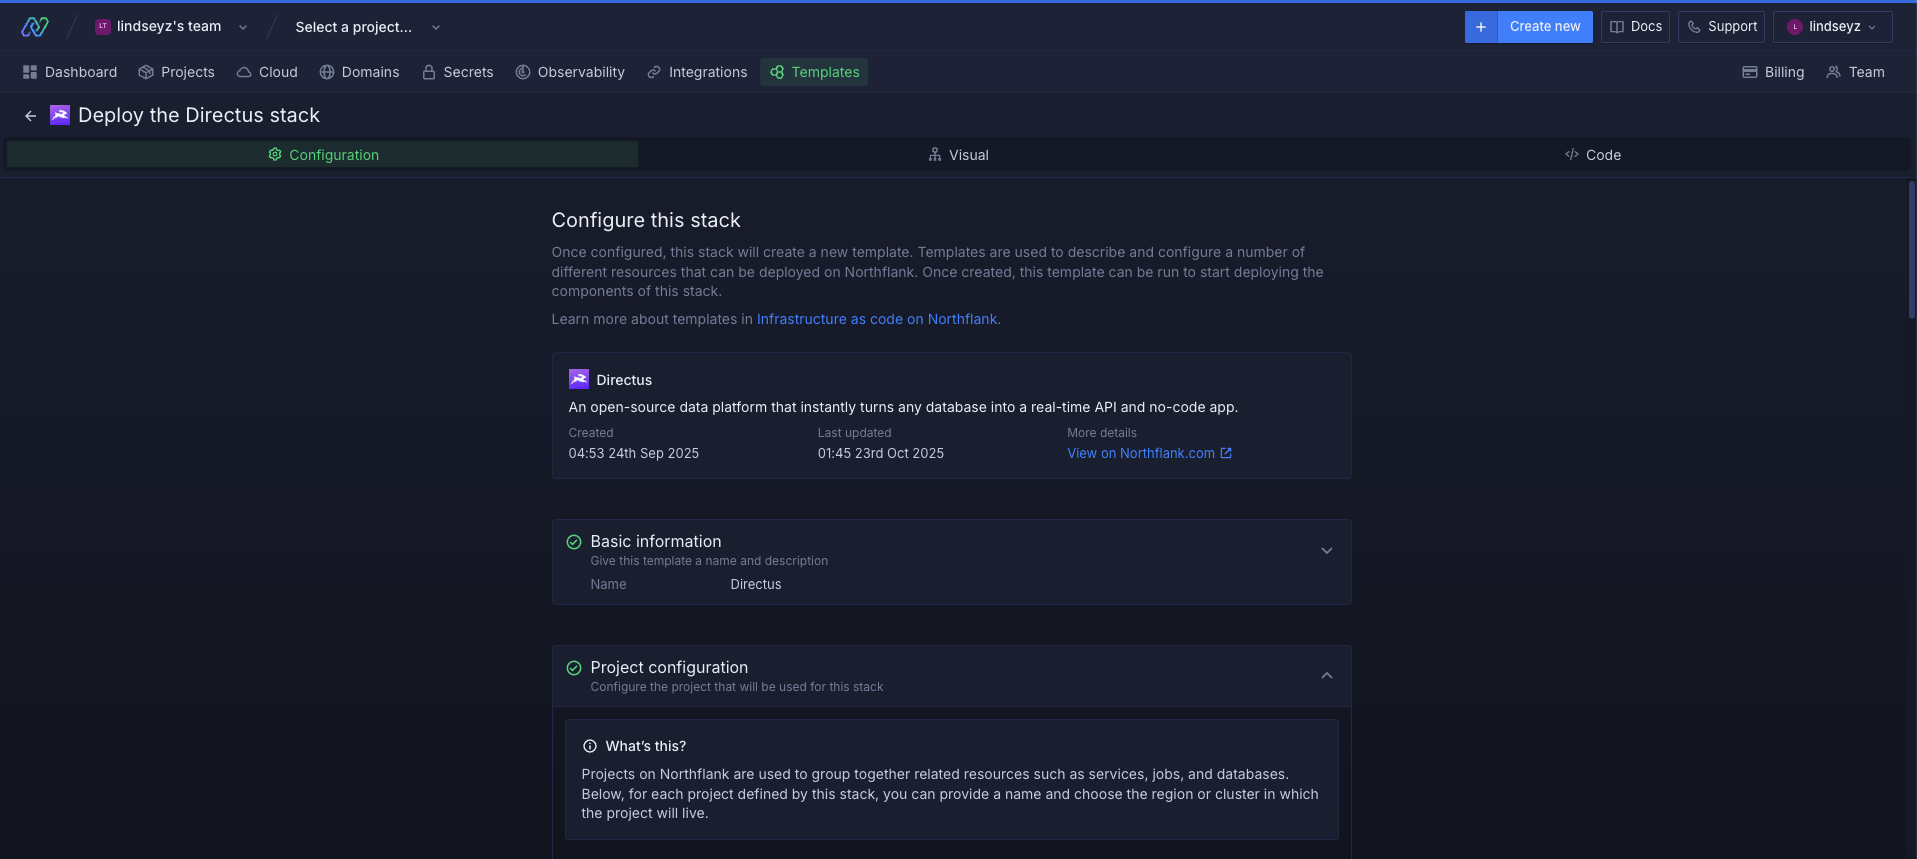The width and height of the screenshot is (1917, 859).
Task: Click the last updated date 01:45 23rd Oct 2025
Action: [x=881, y=453]
